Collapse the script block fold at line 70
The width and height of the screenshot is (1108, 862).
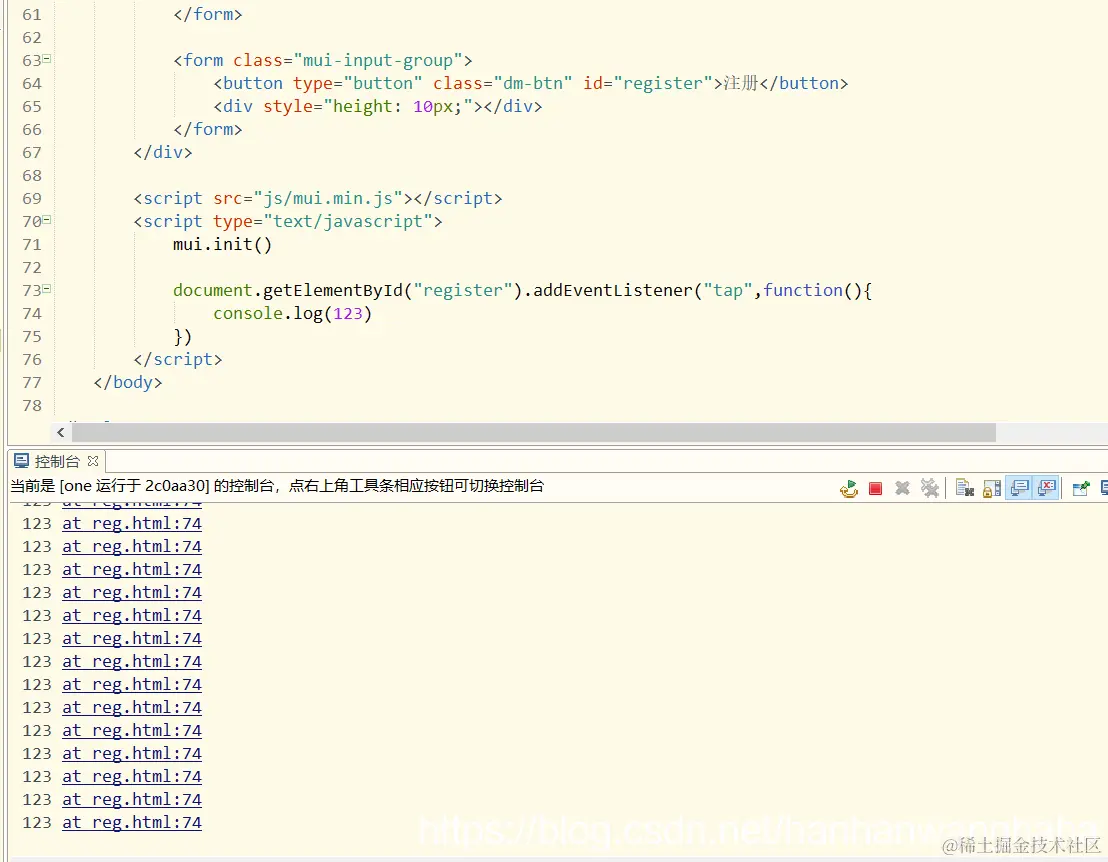click(47, 220)
